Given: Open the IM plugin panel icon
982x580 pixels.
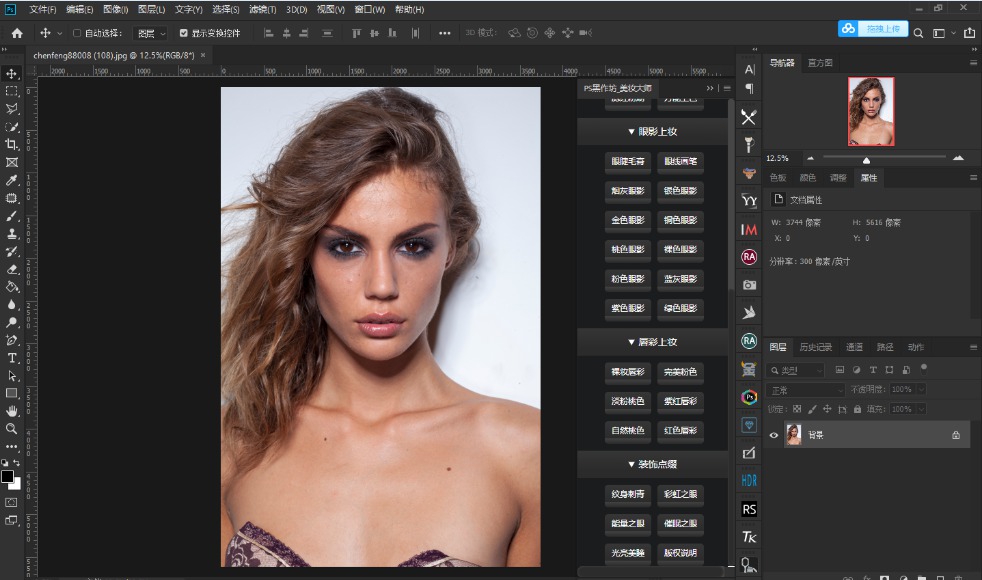Looking at the screenshot, I should (x=749, y=230).
